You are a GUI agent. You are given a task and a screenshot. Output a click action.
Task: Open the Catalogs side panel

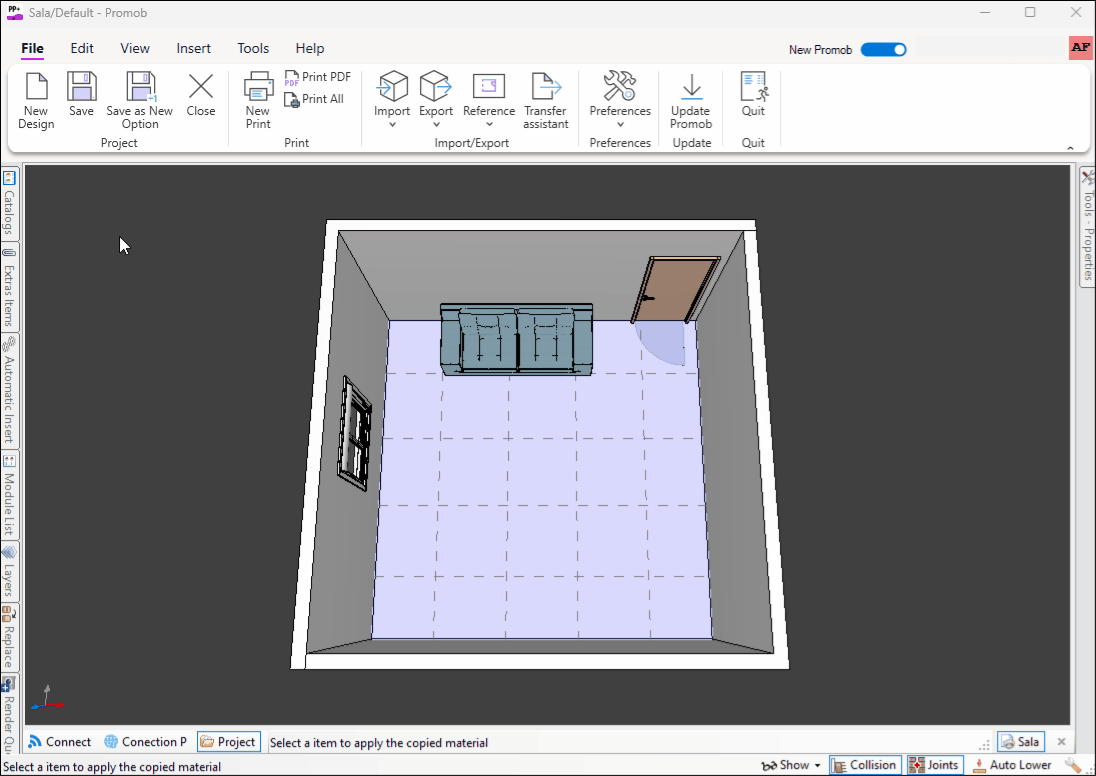[x=9, y=203]
